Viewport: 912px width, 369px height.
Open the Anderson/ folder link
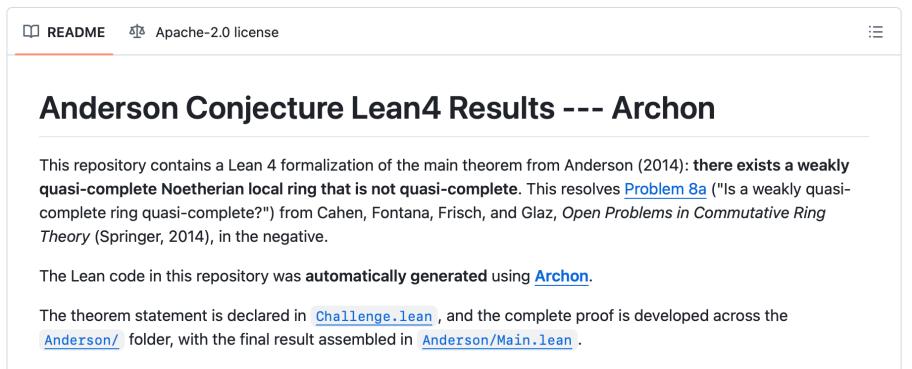[81, 340]
